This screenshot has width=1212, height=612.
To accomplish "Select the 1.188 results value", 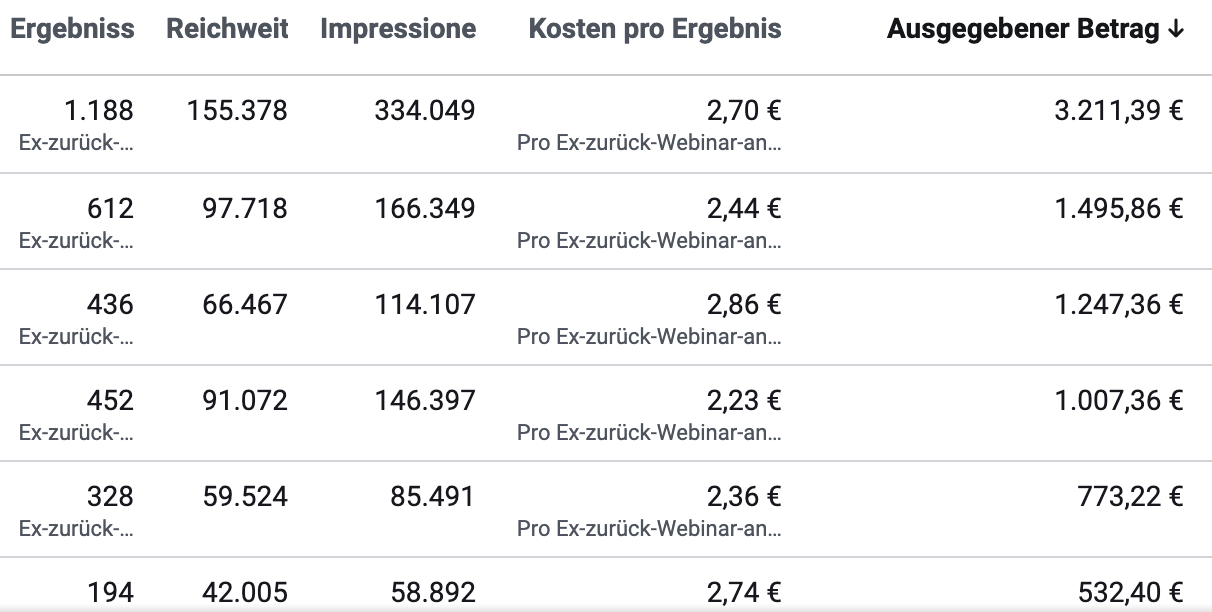I will pyautogui.click(x=98, y=110).
